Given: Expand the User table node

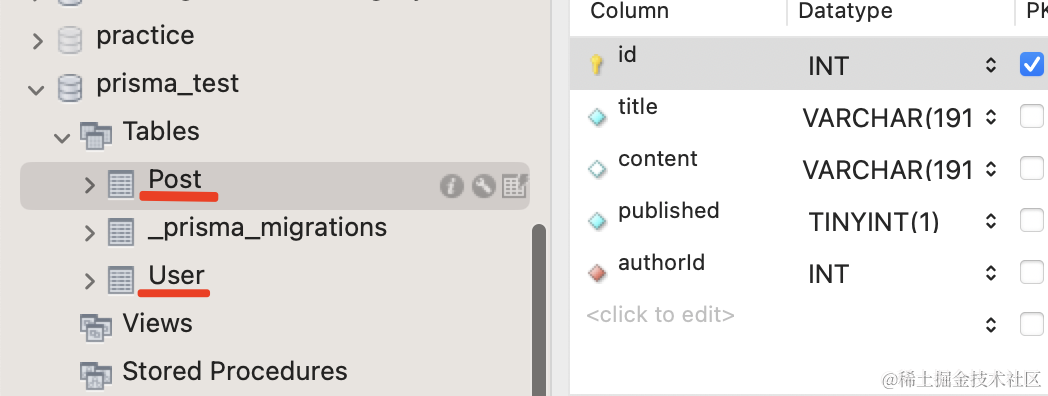Looking at the screenshot, I should point(90,282).
